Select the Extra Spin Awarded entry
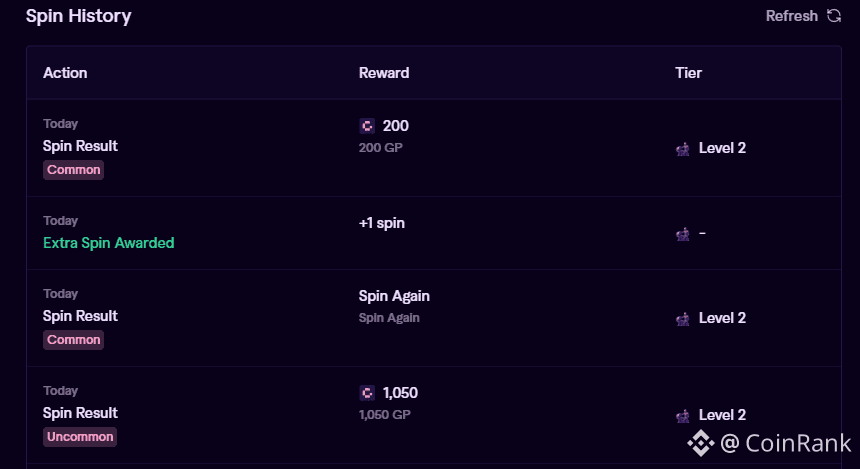The image size is (860, 469). (108, 243)
